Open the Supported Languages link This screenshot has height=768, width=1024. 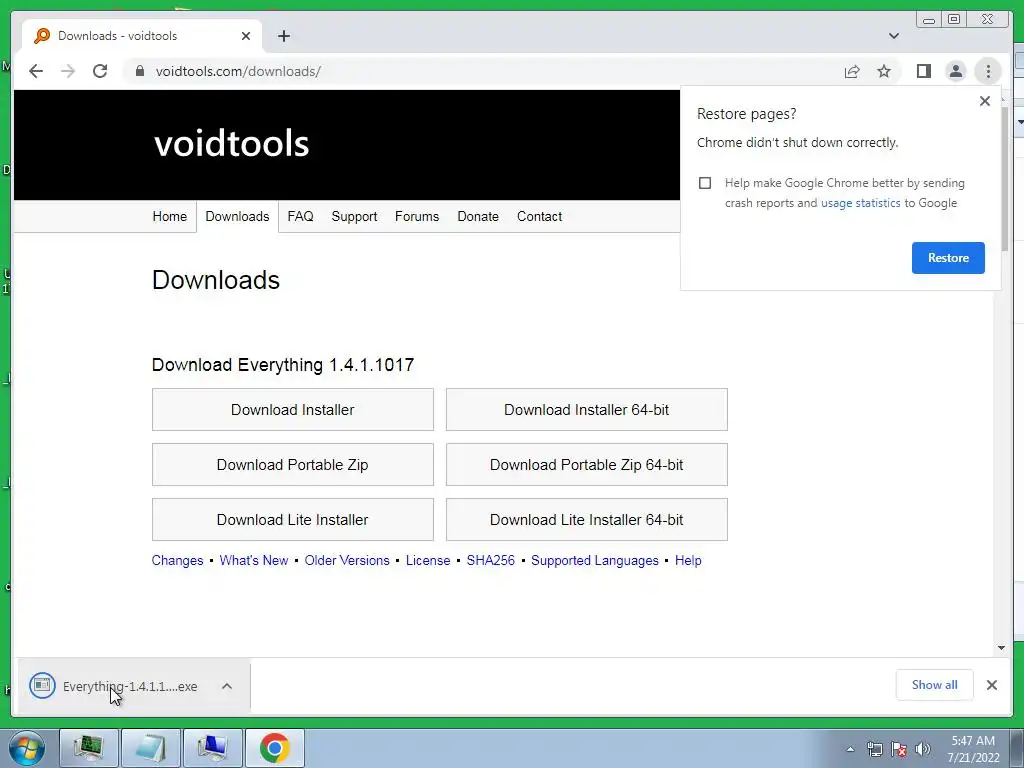(x=595, y=560)
